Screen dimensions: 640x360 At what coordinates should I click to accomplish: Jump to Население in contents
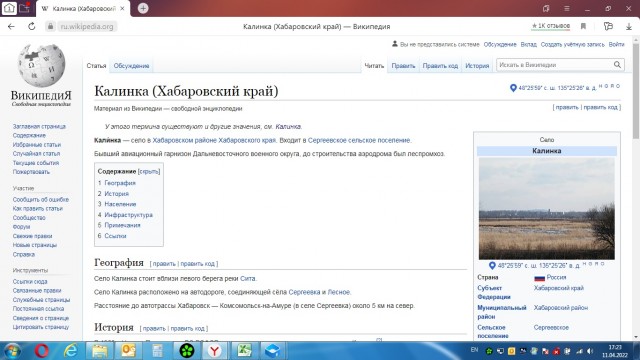tap(120, 204)
